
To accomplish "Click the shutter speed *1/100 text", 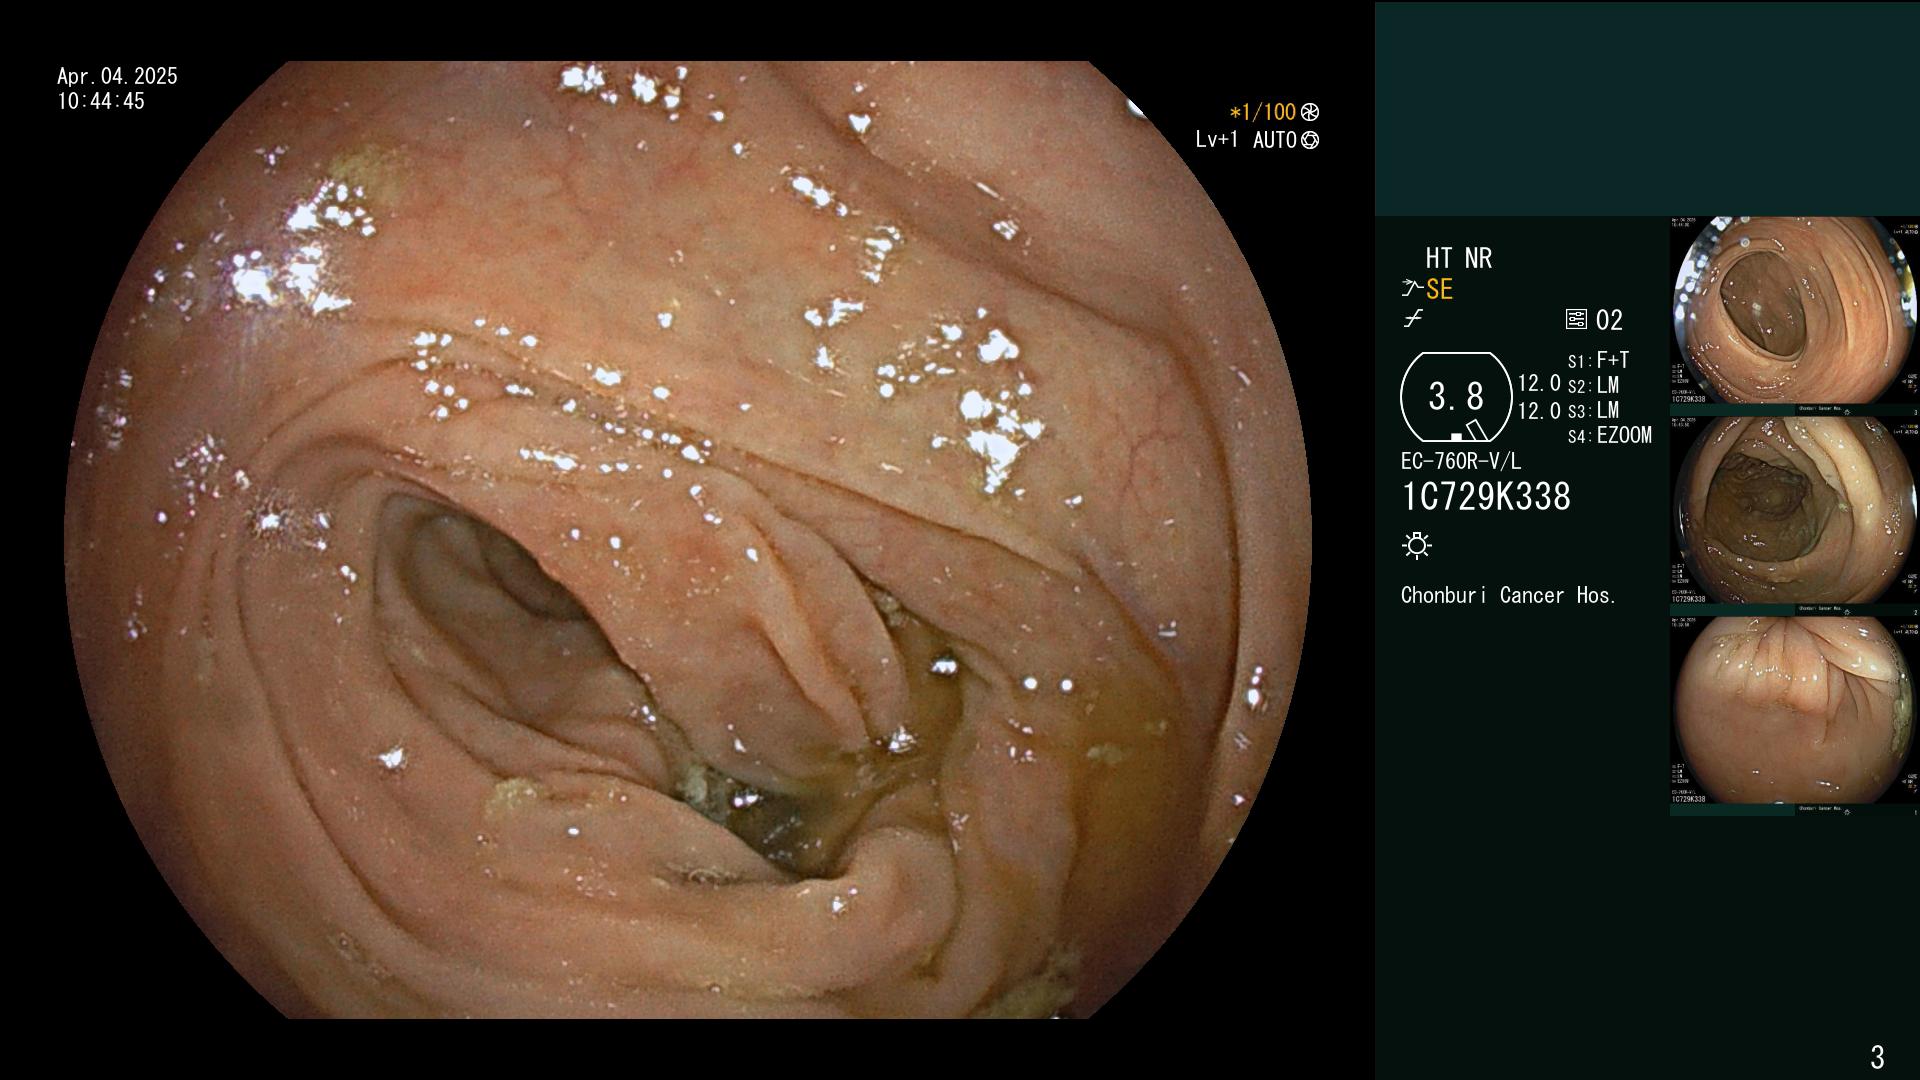I will click(1262, 113).
